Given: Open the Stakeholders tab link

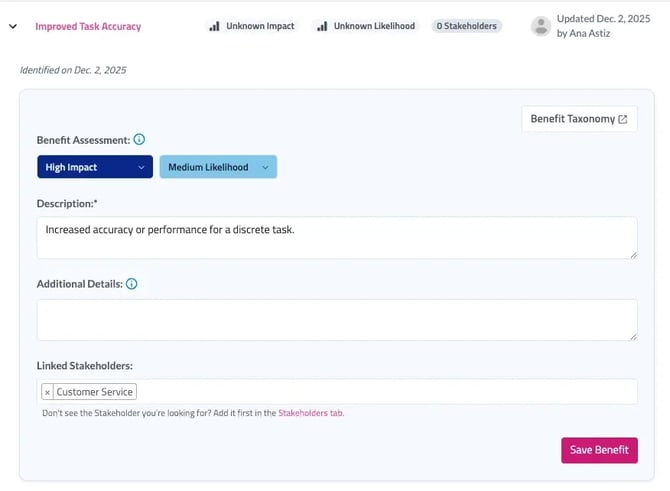Looking at the screenshot, I should (311, 413).
